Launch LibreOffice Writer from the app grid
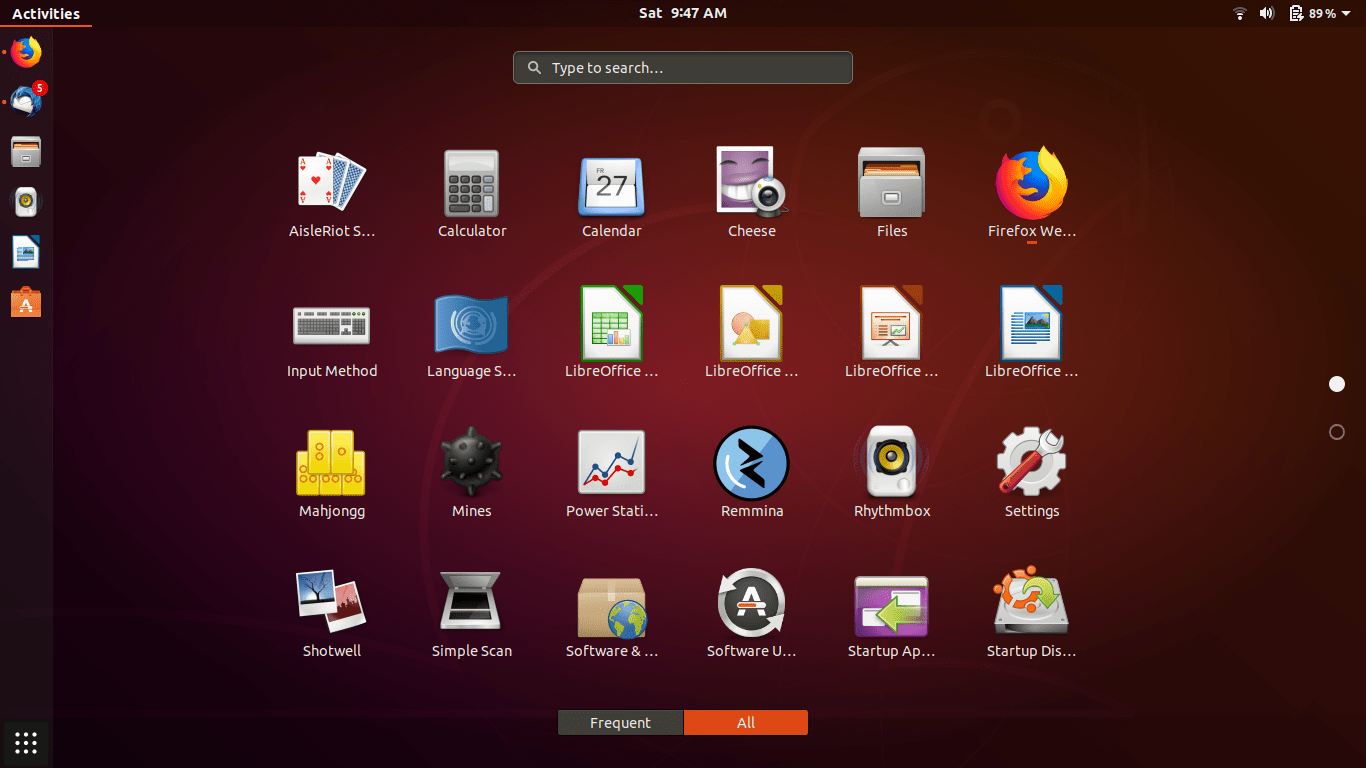Screen dimensions: 1366x768 coord(1032,334)
